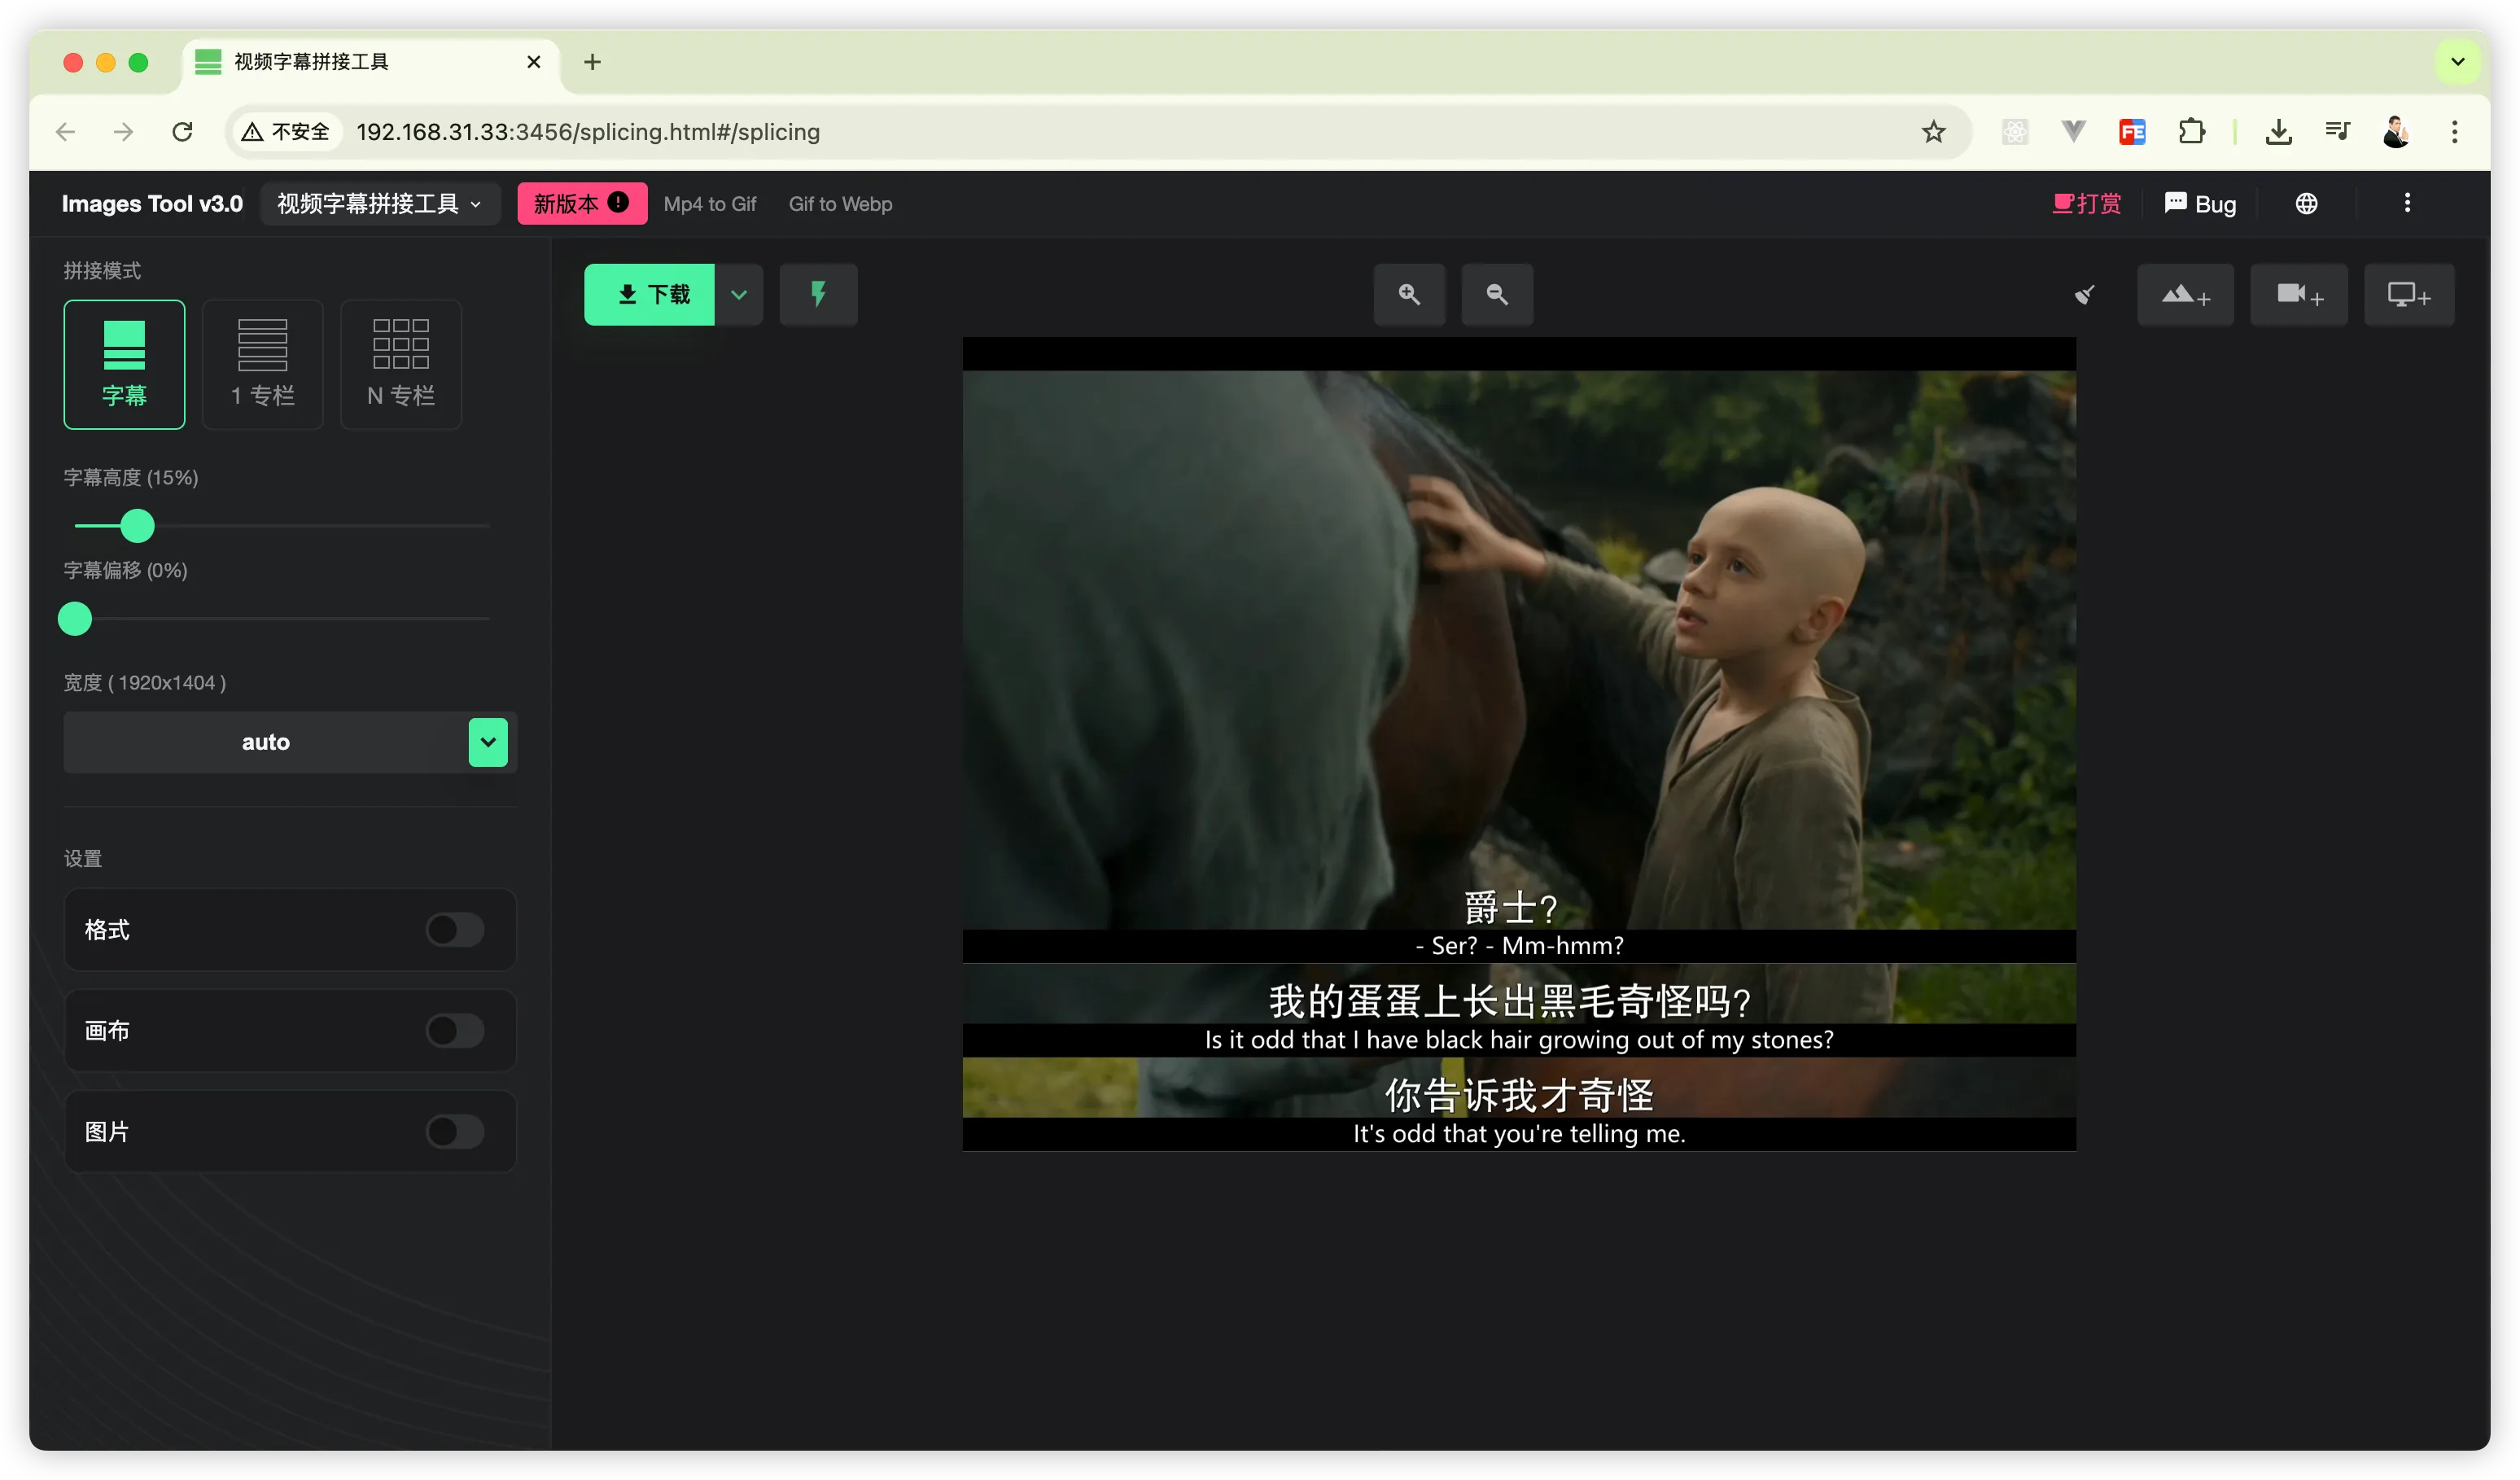Open the 视频字幕拼接工具 tool dropdown
Viewport: 2520px width, 1480px height.
[380, 204]
